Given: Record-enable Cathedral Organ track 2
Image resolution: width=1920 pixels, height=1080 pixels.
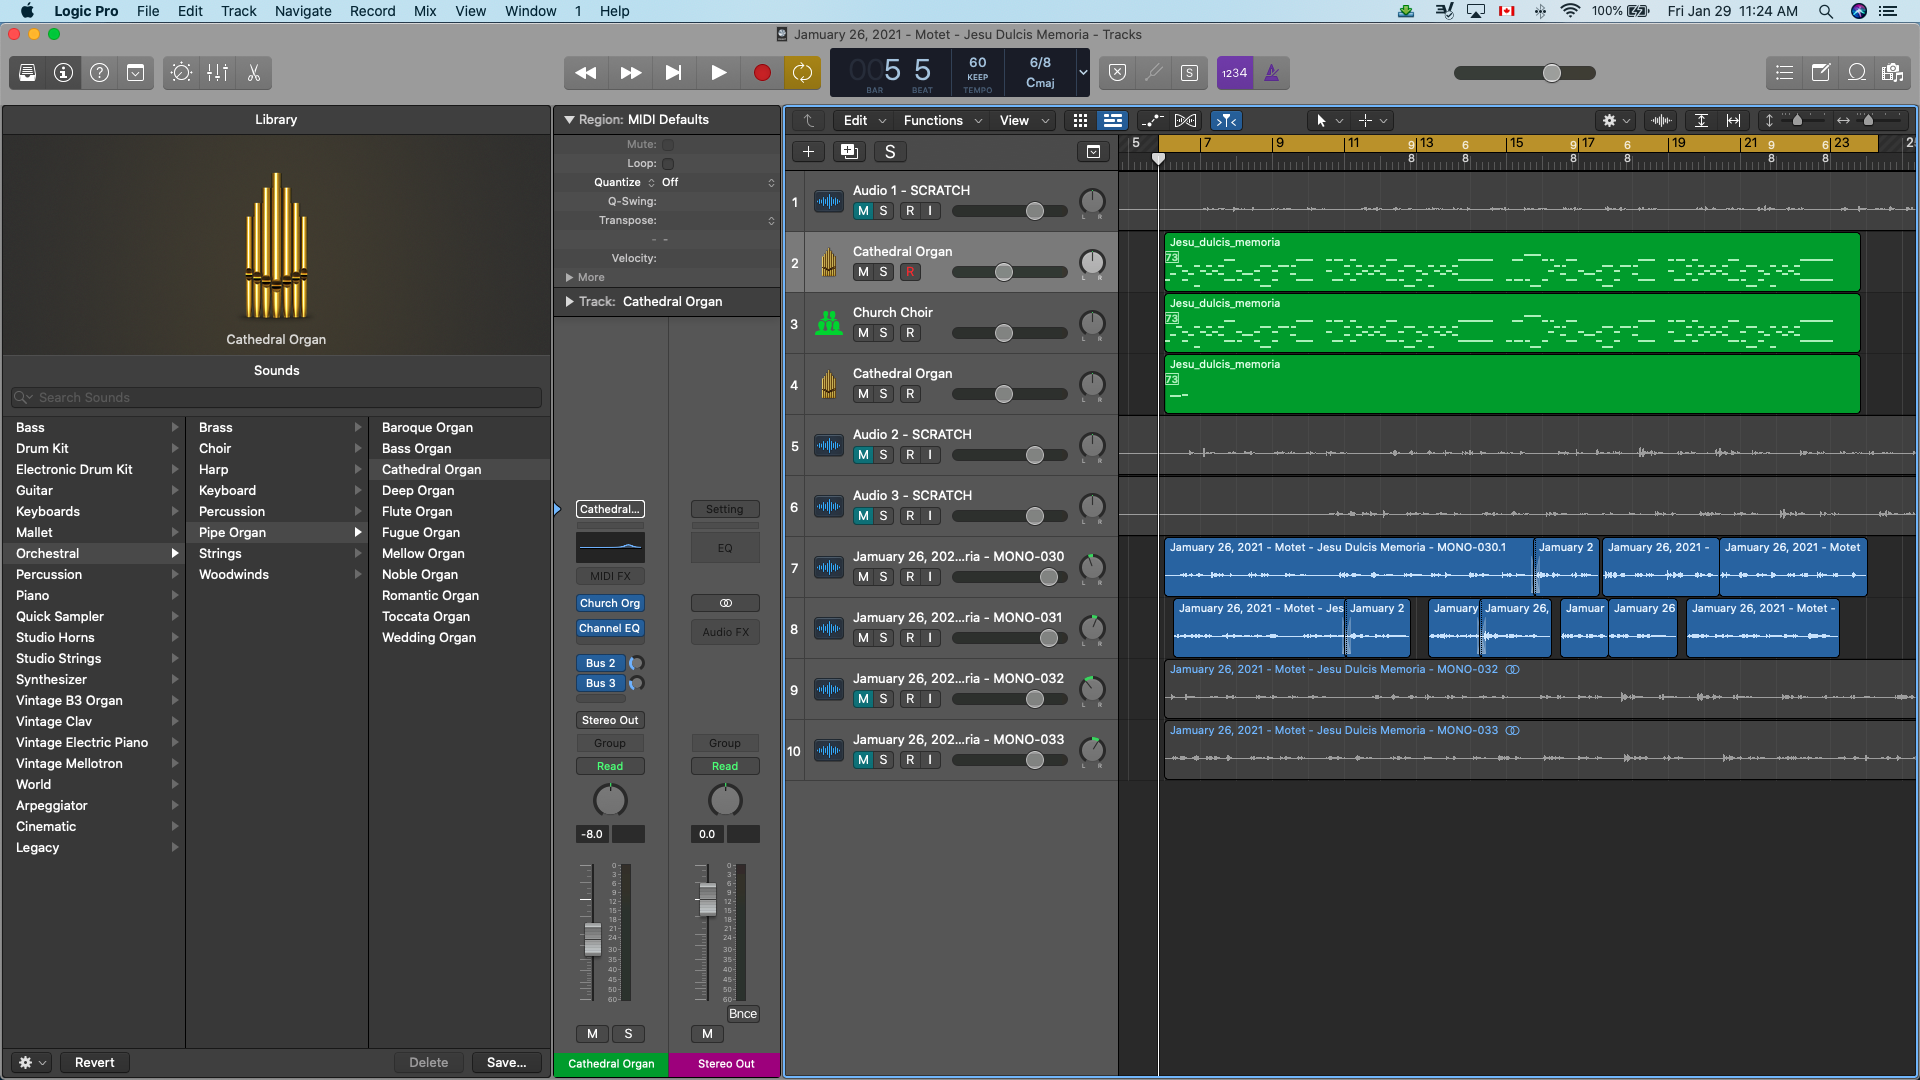Looking at the screenshot, I should [910, 272].
